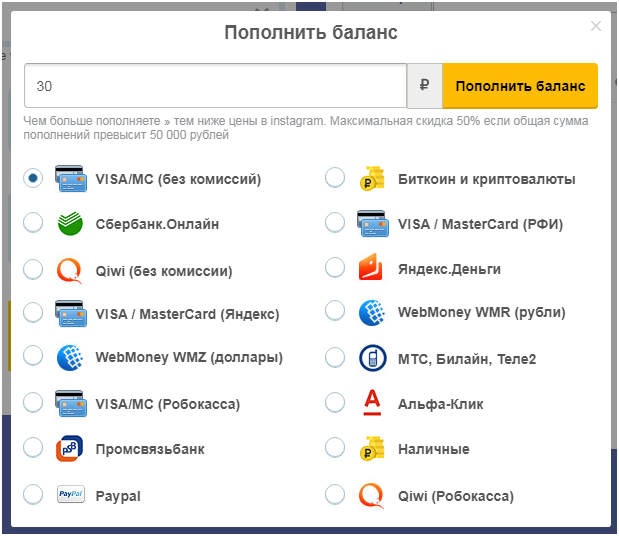Select the Paypal radio button
Viewport: 619px width, 536px height.
click(x=33, y=494)
